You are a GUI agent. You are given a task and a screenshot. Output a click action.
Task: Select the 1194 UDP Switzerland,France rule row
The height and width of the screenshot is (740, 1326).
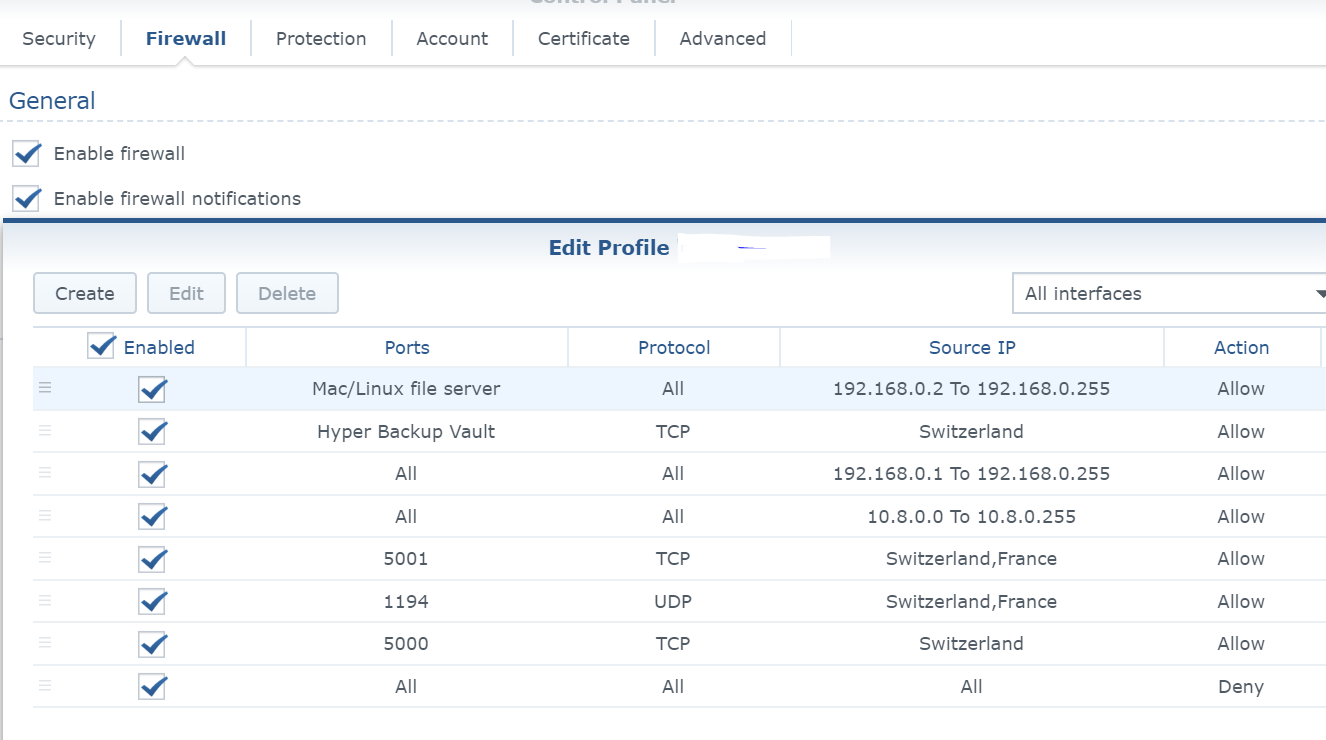pos(670,602)
